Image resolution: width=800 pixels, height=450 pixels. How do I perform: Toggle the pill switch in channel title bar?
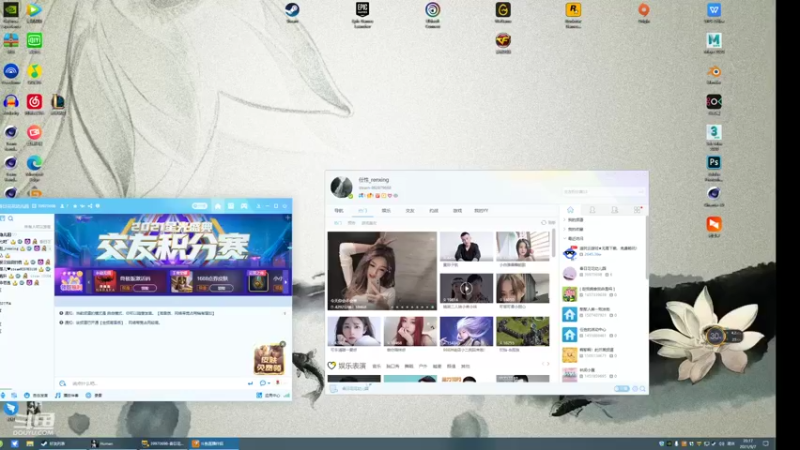pyautogui.click(x=199, y=206)
